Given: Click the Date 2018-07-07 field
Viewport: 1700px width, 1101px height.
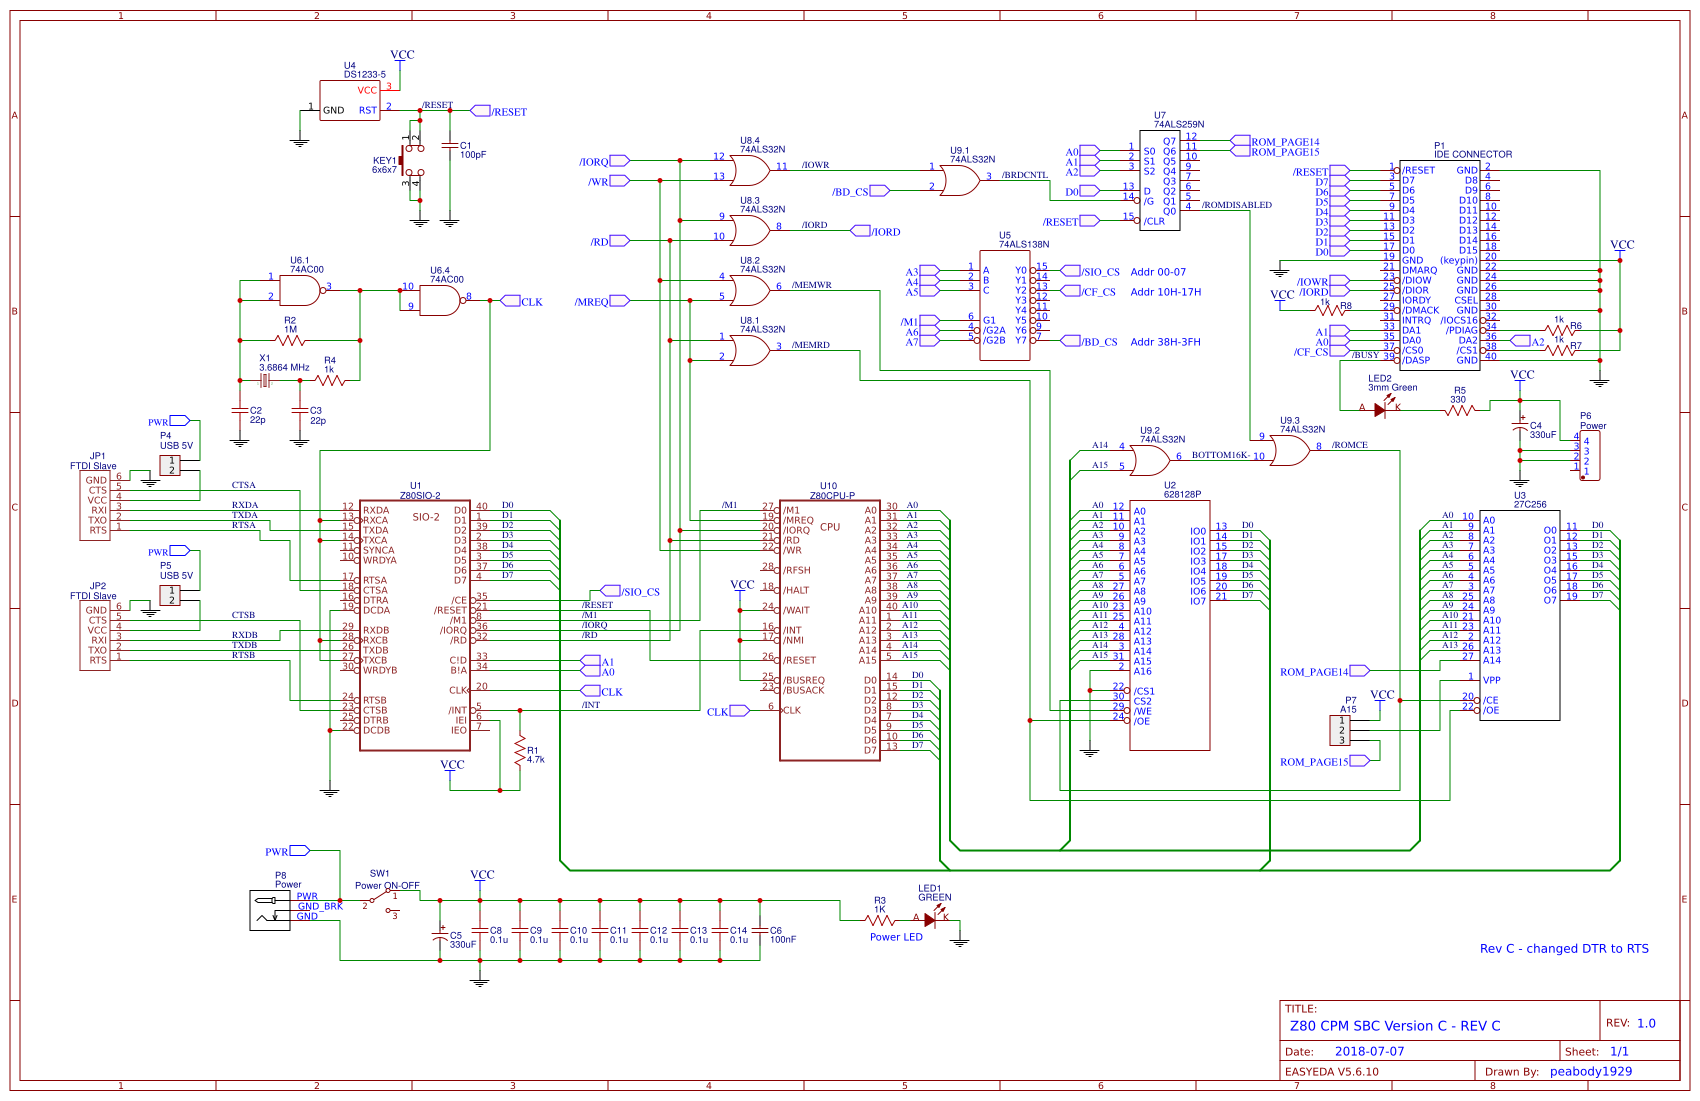Looking at the screenshot, I should pyautogui.click(x=1370, y=1051).
